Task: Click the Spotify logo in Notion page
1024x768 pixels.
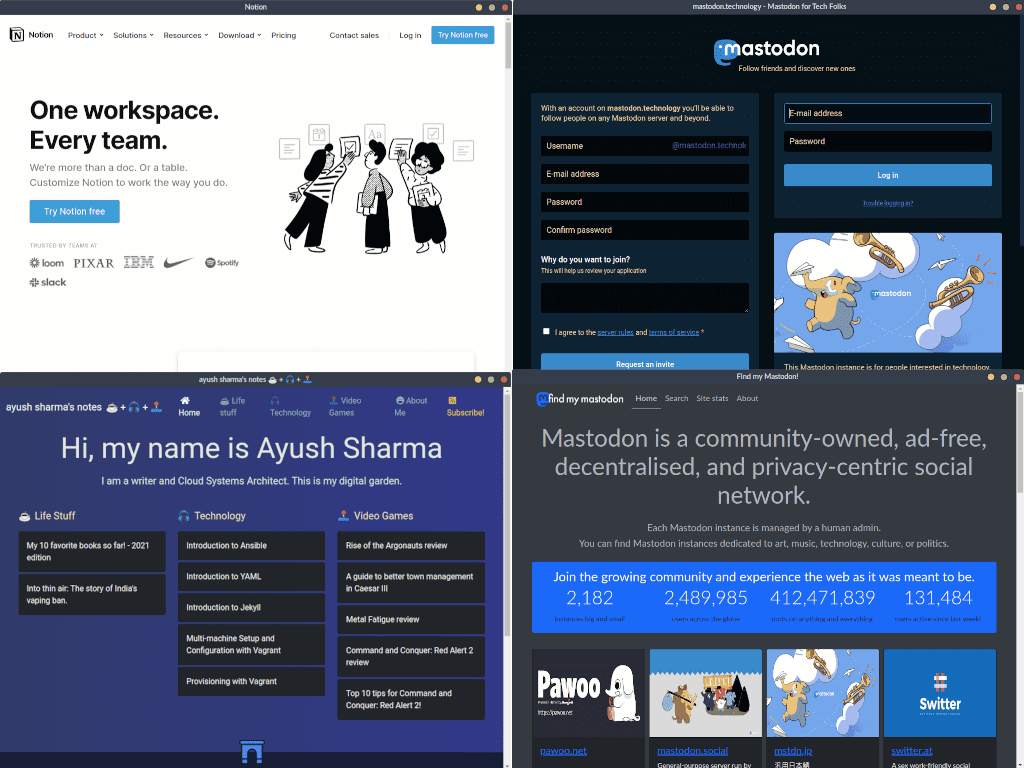Action: pyautogui.click(x=222, y=263)
